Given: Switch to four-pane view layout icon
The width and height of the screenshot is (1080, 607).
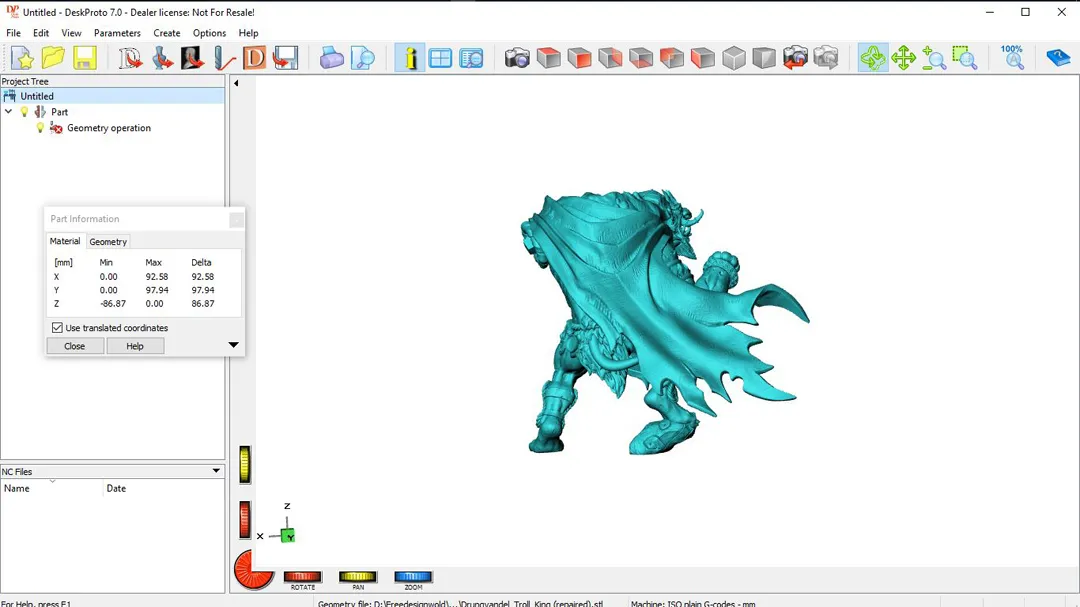Looking at the screenshot, I should [440, 58].
